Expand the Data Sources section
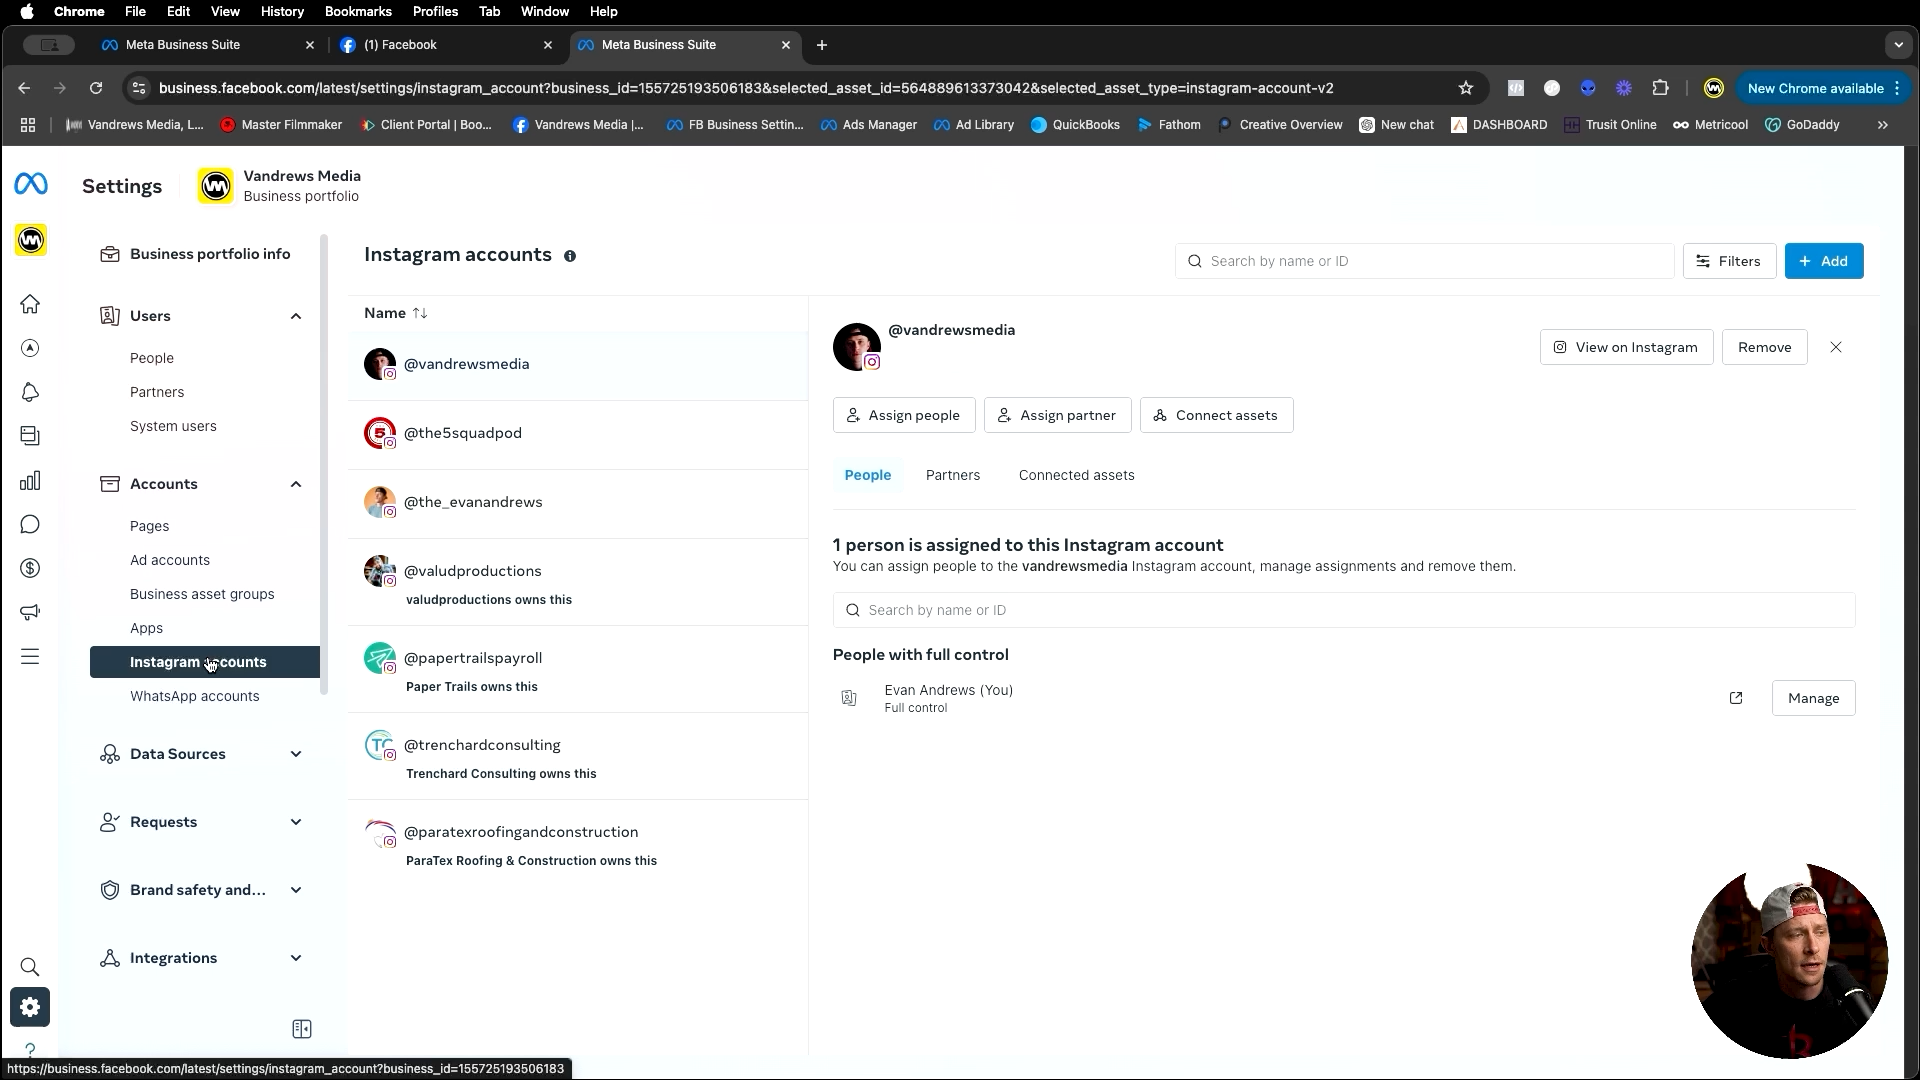The width and height of the screenshot is (1920, 1080). point(296,754)
